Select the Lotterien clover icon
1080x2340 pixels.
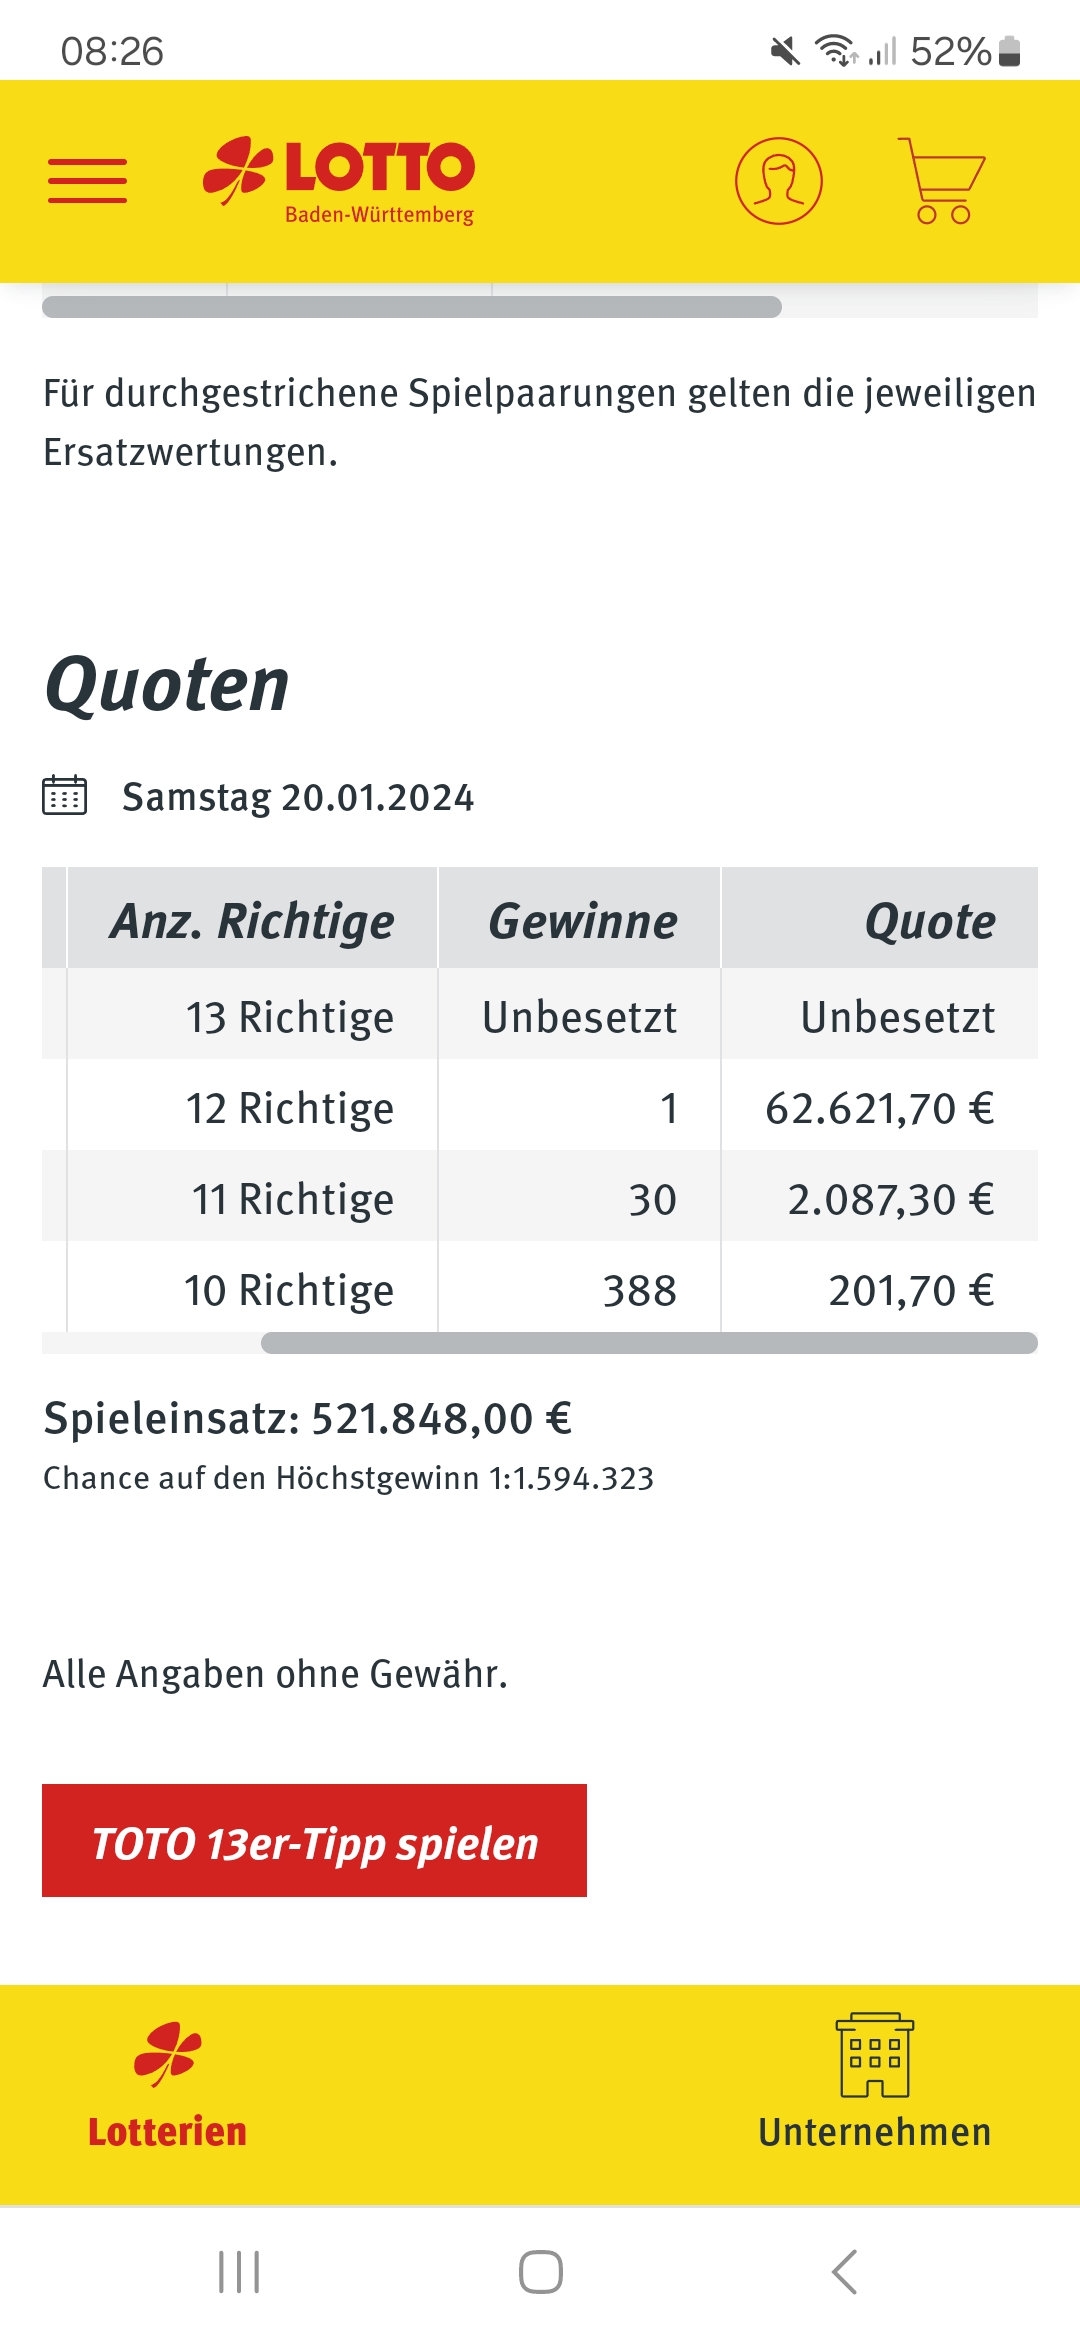pyautogui.click(x=168, y=2054)
